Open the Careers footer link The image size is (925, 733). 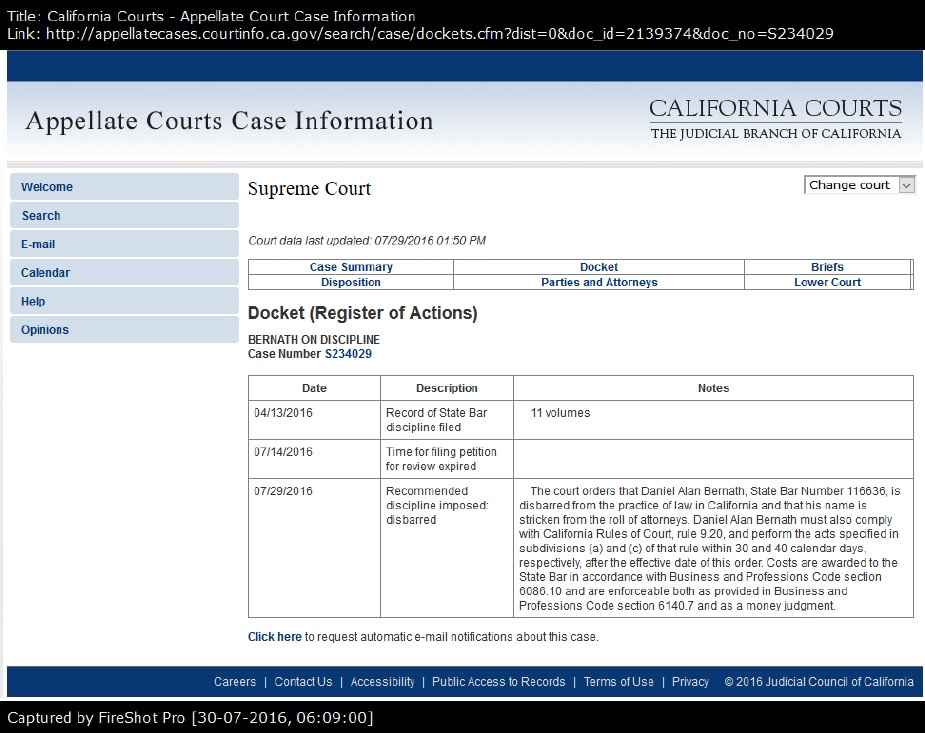point(235,682)
